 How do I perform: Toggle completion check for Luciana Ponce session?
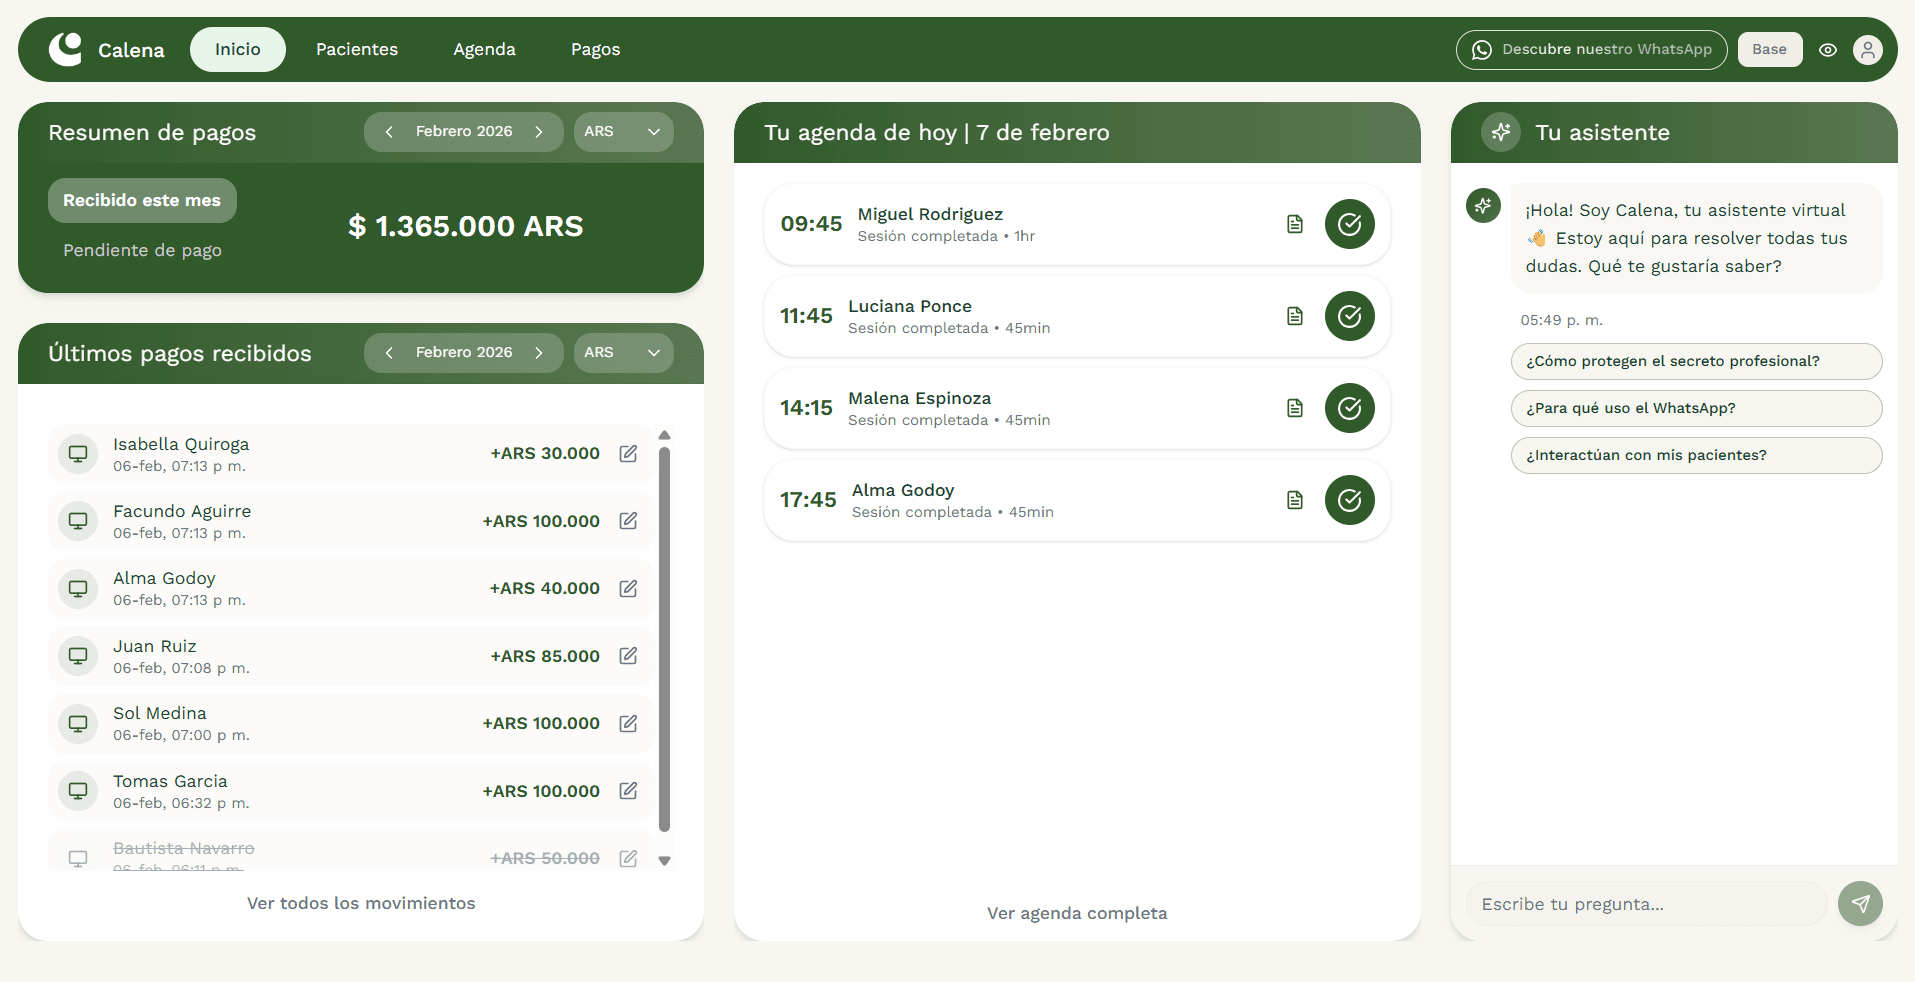click(1349, 316)
